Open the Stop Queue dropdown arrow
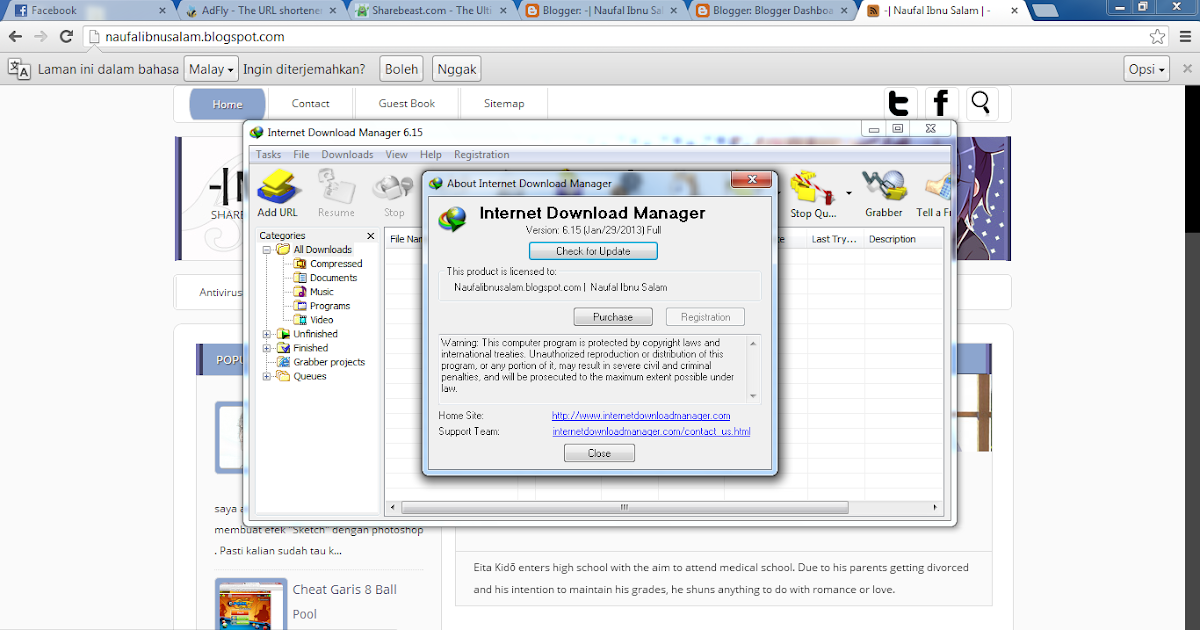Image resolution: width=1200 pixels, height=630 pixels. click(x=849, y=193)
